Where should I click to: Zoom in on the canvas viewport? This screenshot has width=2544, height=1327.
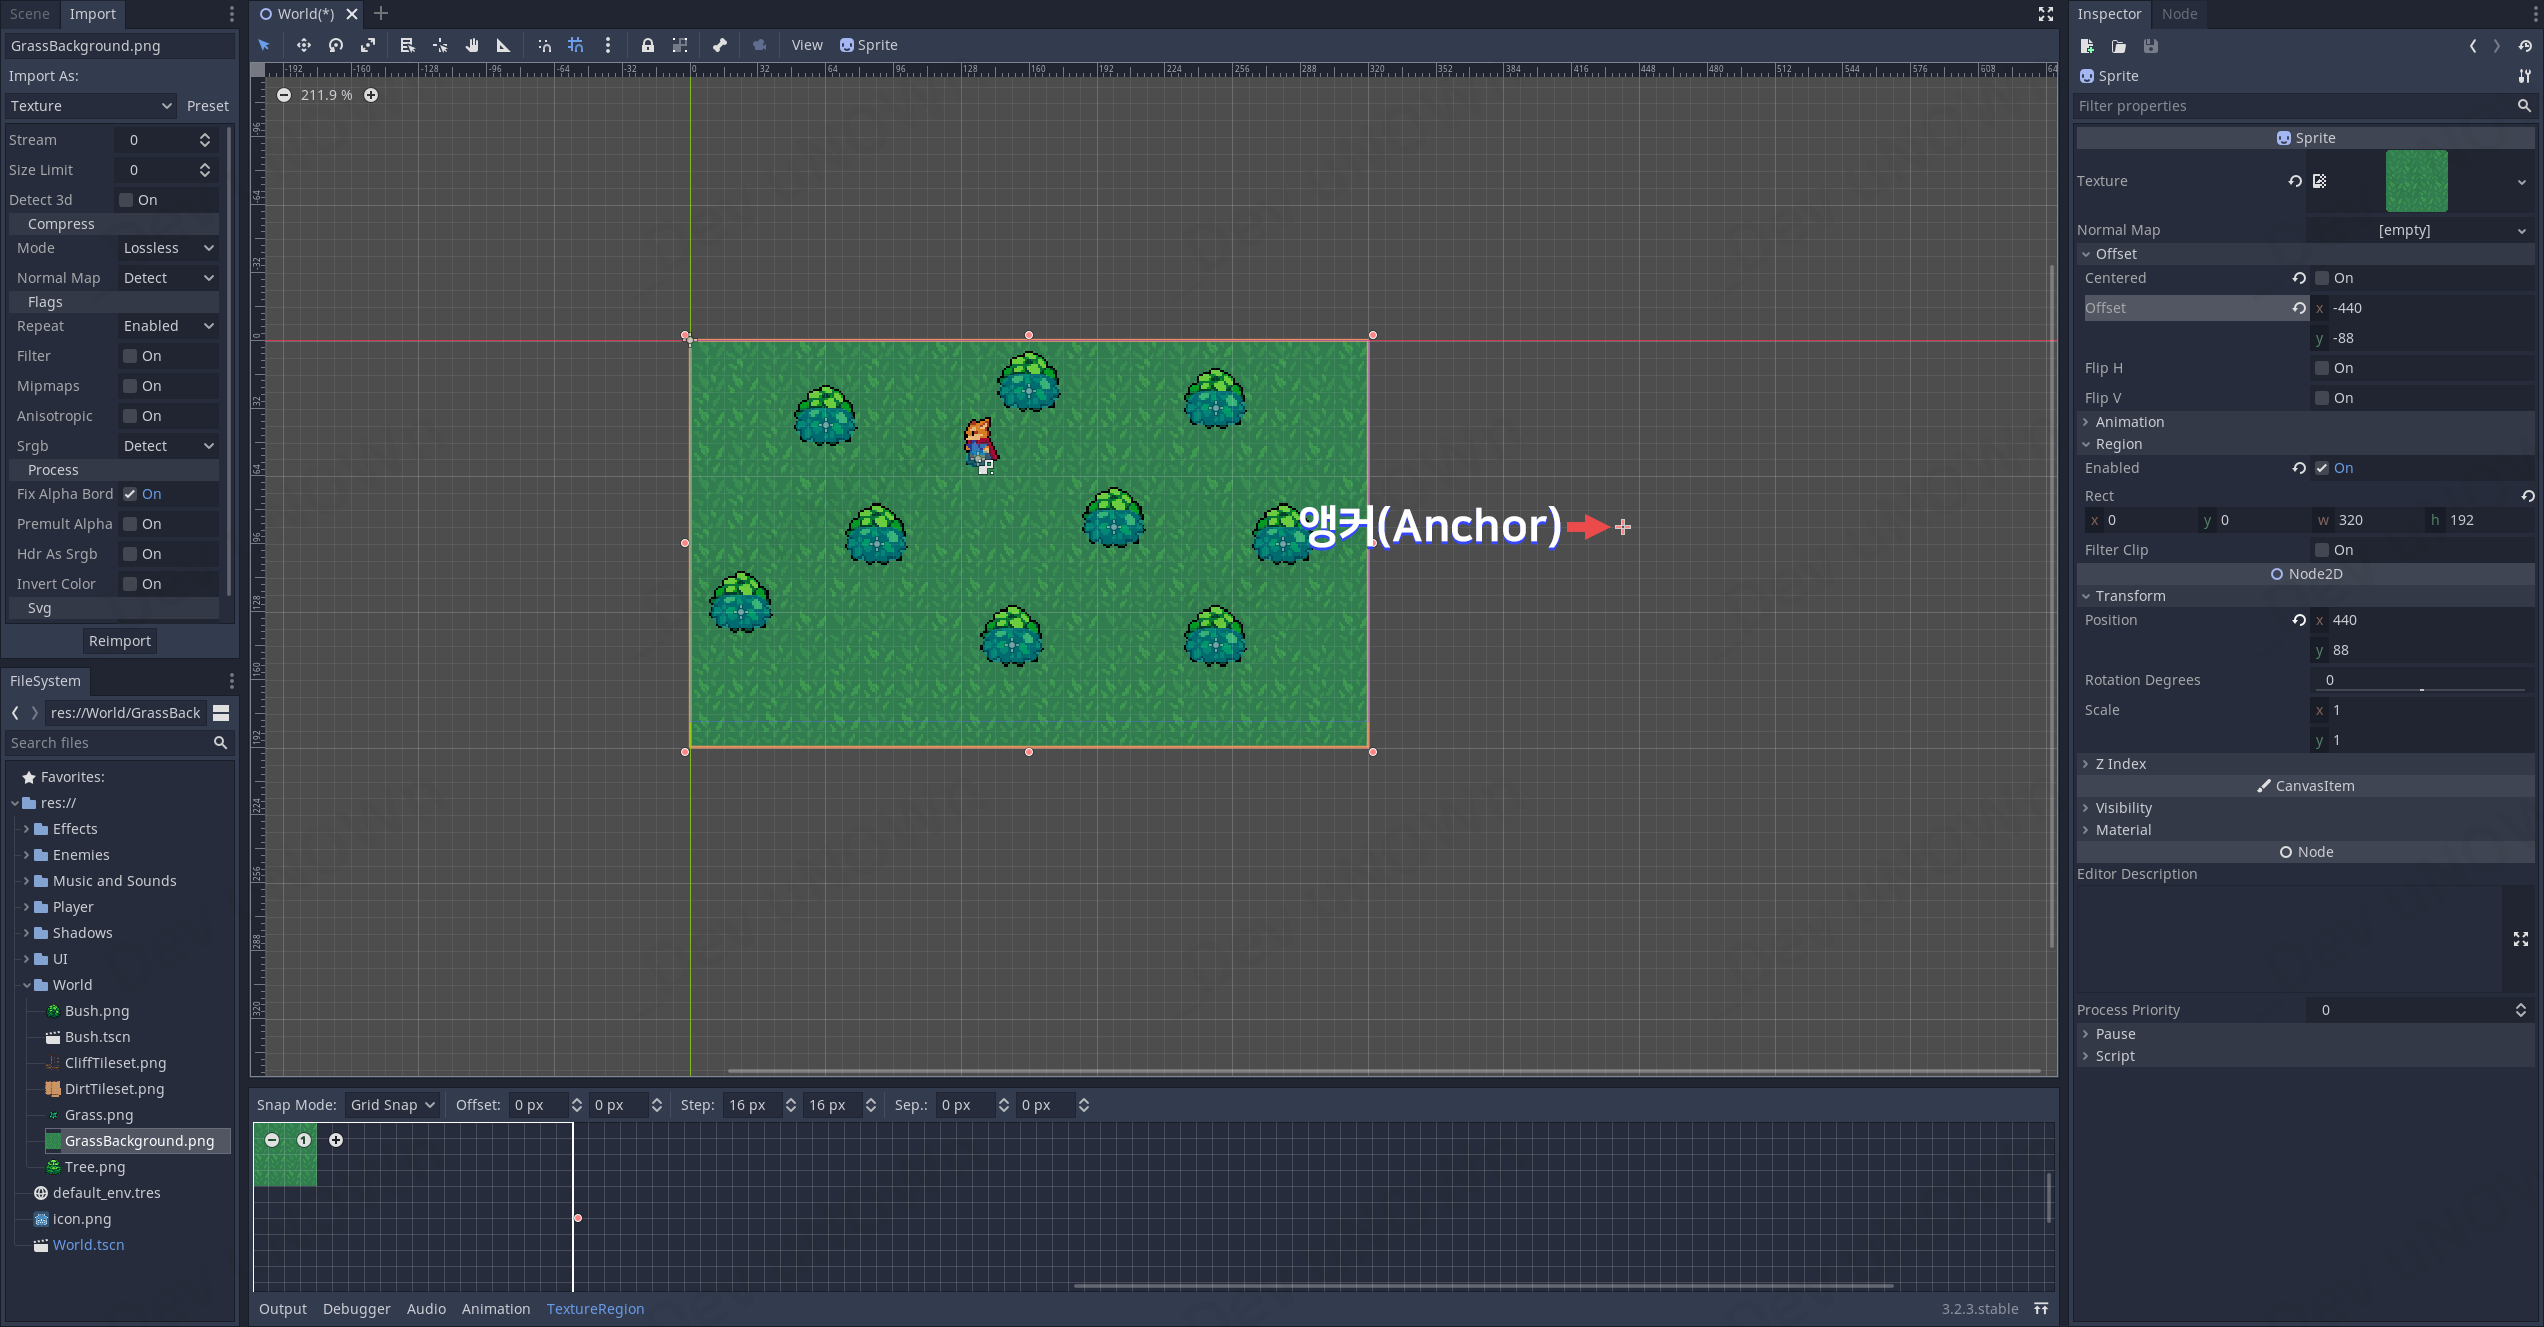[x=371, y=95]
